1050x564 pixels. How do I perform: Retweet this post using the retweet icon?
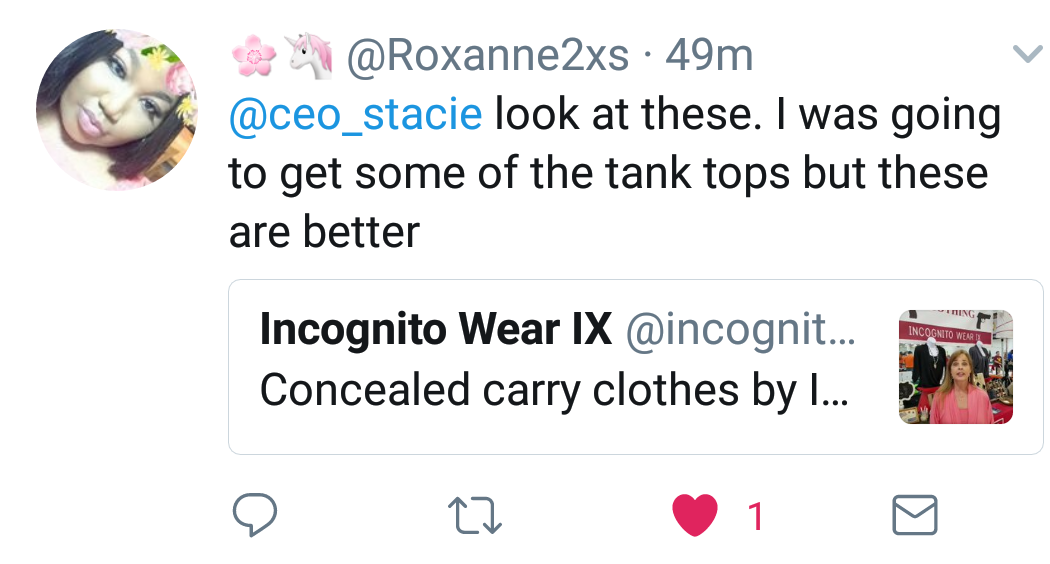(x=476, y=515)
